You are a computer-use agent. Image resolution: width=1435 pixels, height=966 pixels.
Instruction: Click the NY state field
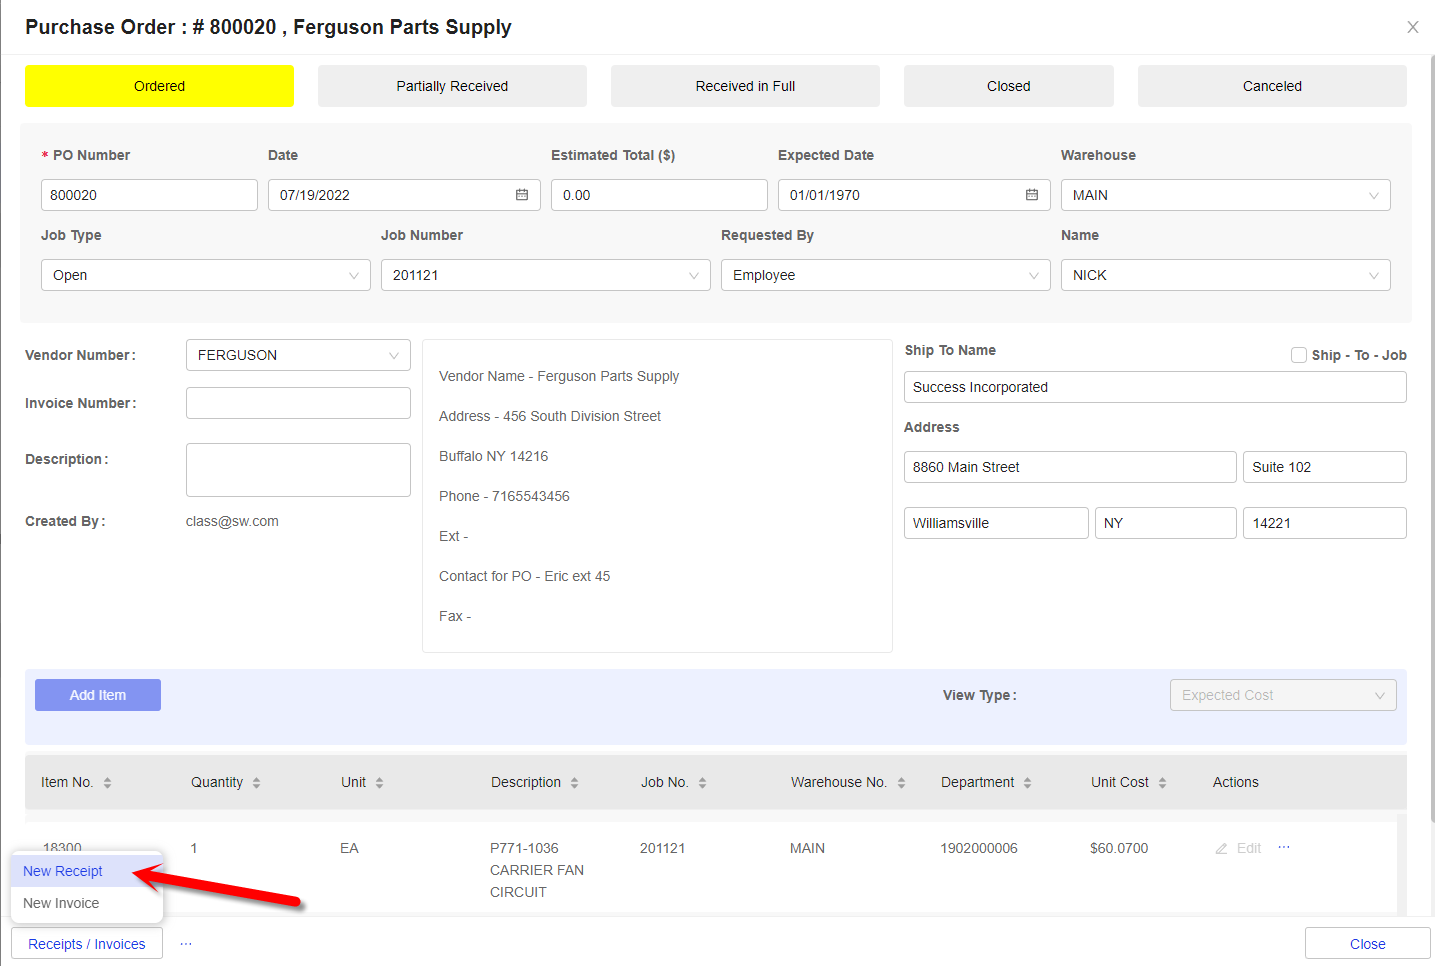[1166, 523]
